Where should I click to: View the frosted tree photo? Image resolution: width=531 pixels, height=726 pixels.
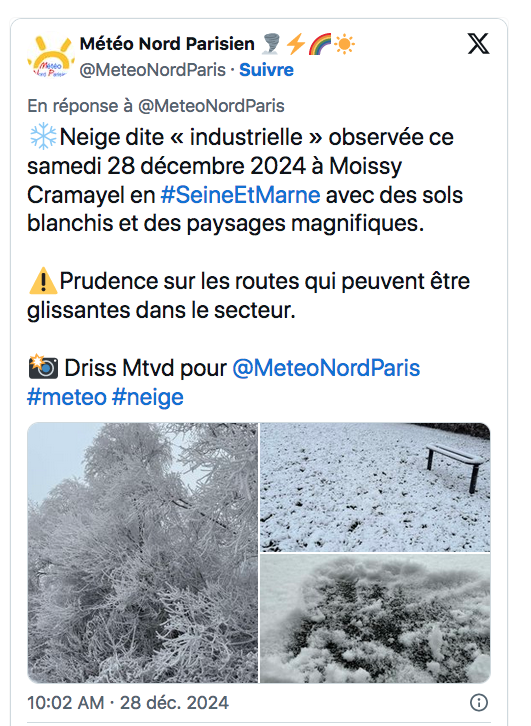tap(143, 552)
